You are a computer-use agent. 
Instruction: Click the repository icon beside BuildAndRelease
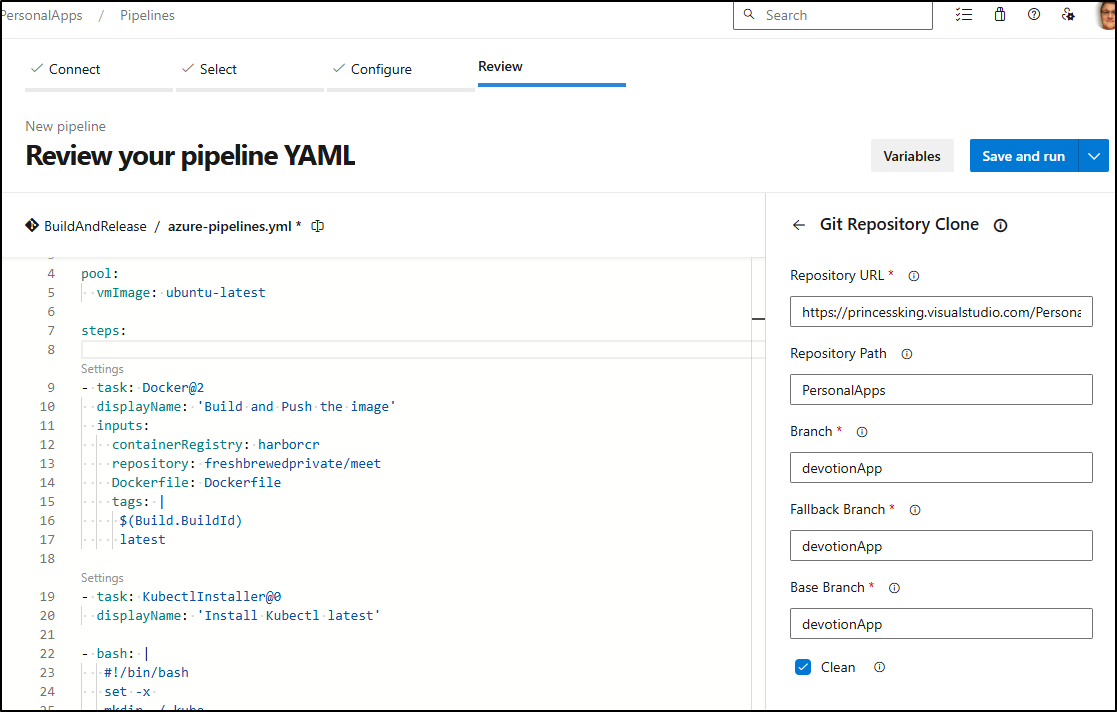[32, 226]
